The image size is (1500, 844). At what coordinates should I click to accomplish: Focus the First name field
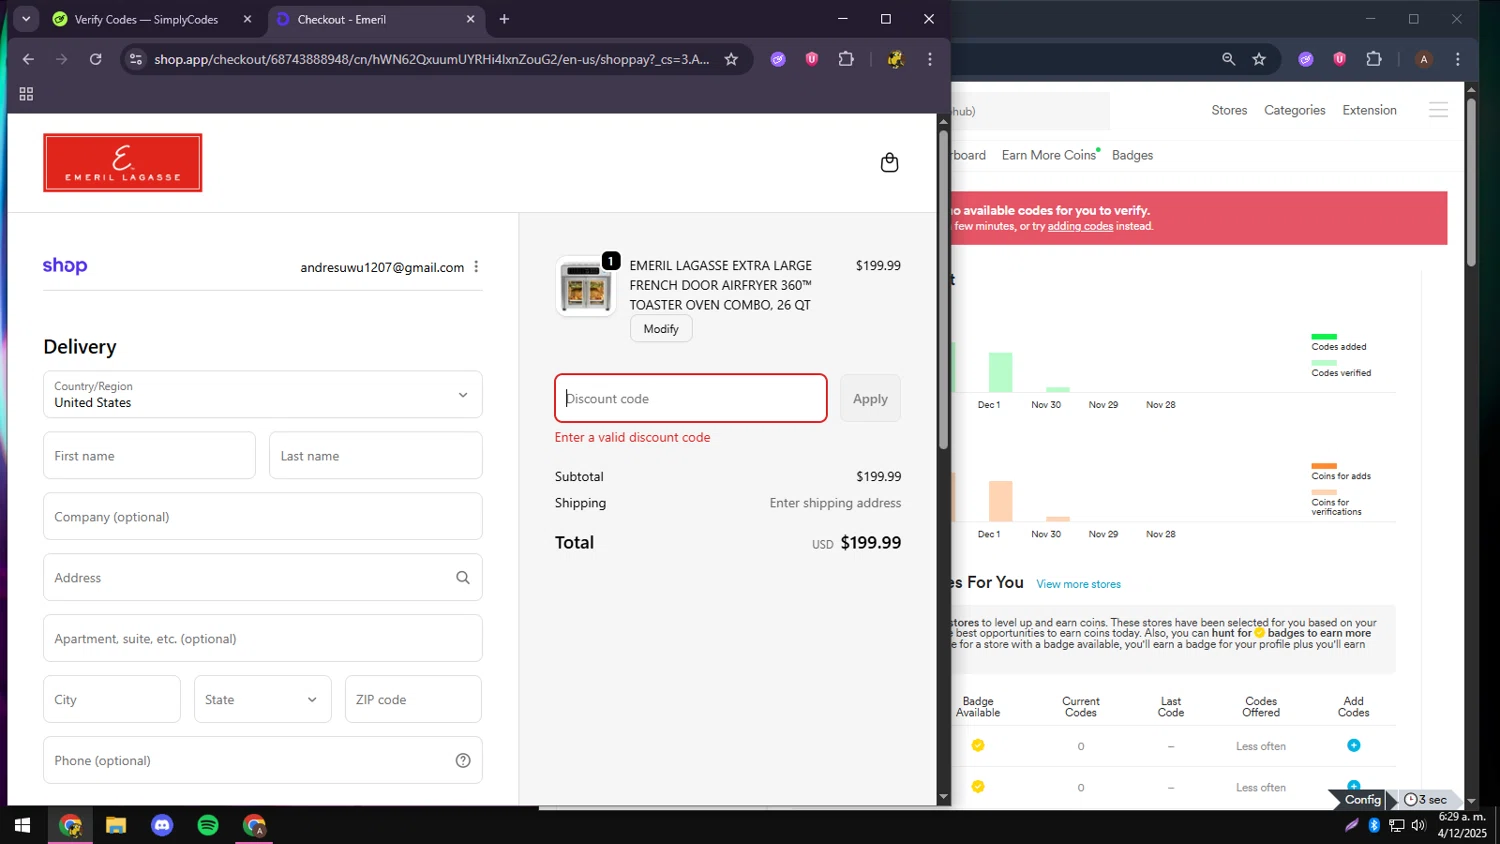pyautogui.click(x=149, y=456)
